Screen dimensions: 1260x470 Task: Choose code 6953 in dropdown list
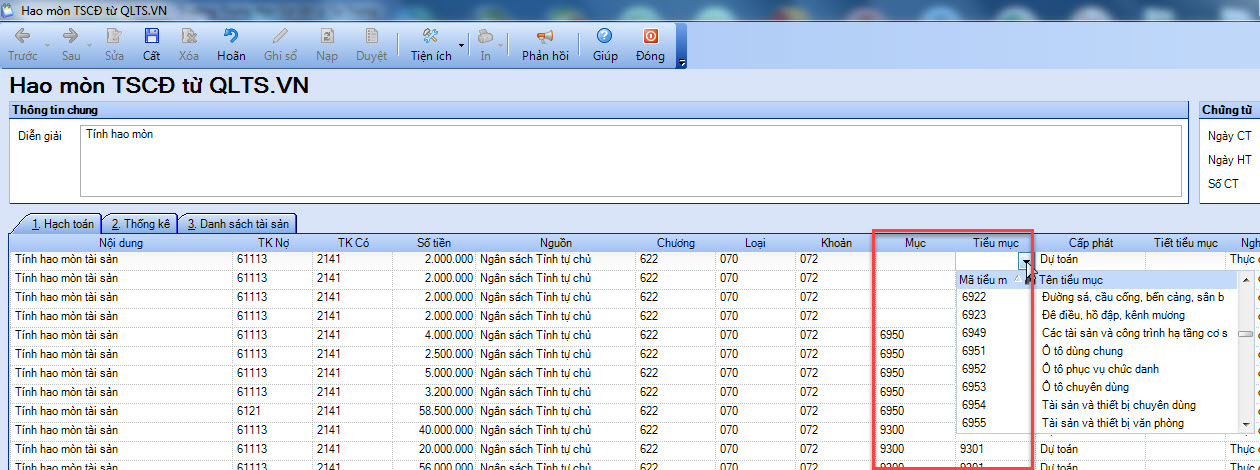pos(974,387)
